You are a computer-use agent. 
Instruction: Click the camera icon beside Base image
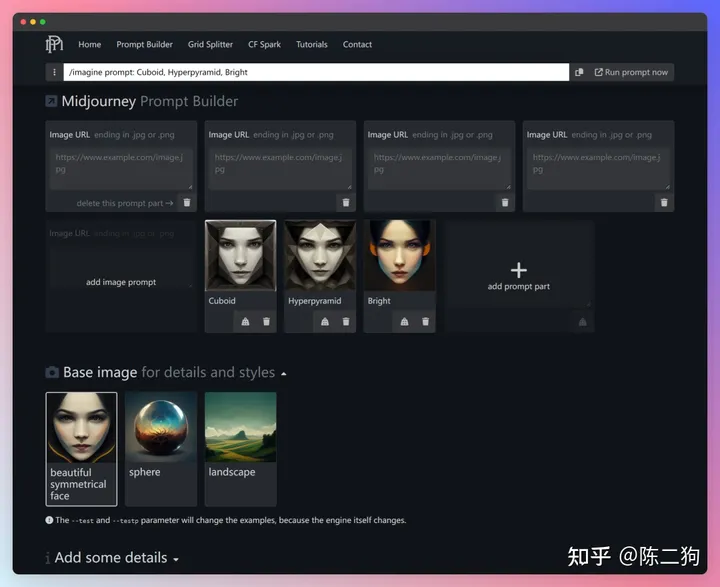click(52, 372)
